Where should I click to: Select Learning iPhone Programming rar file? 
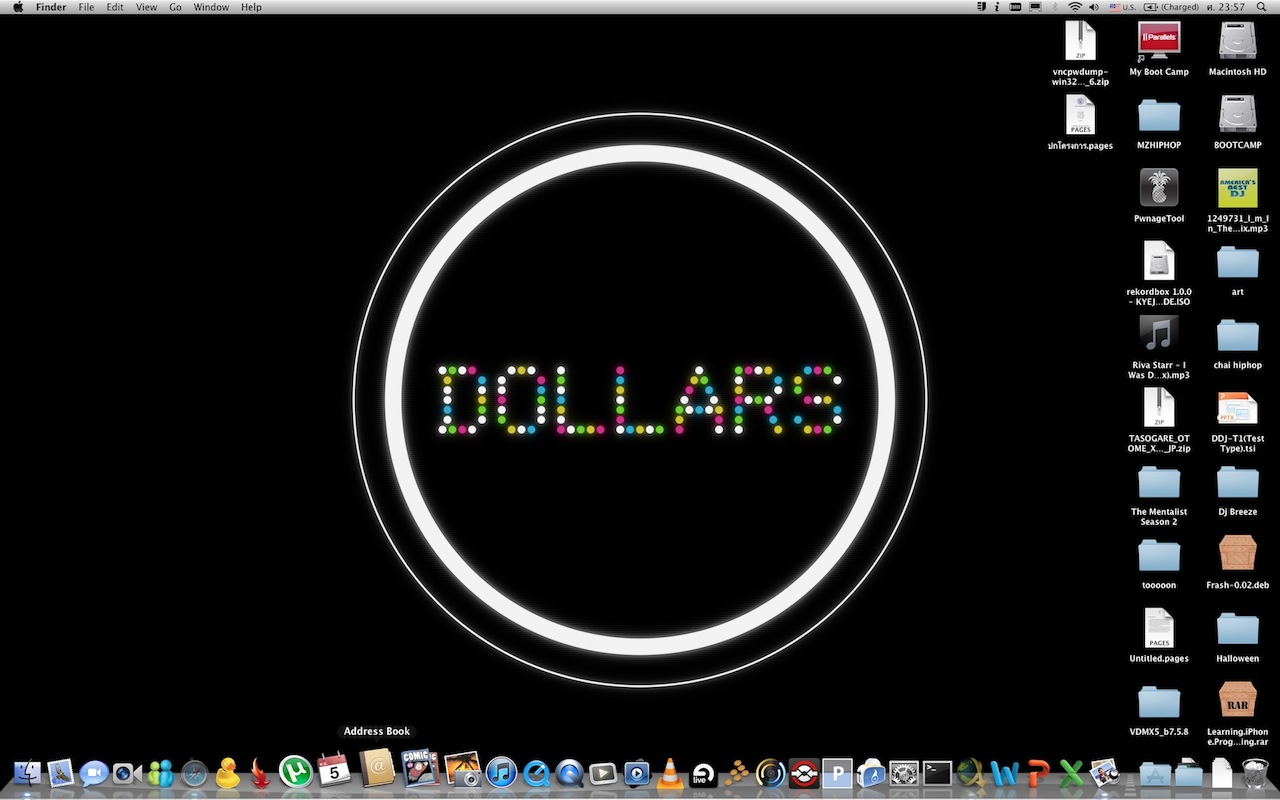pos(1238,699)
